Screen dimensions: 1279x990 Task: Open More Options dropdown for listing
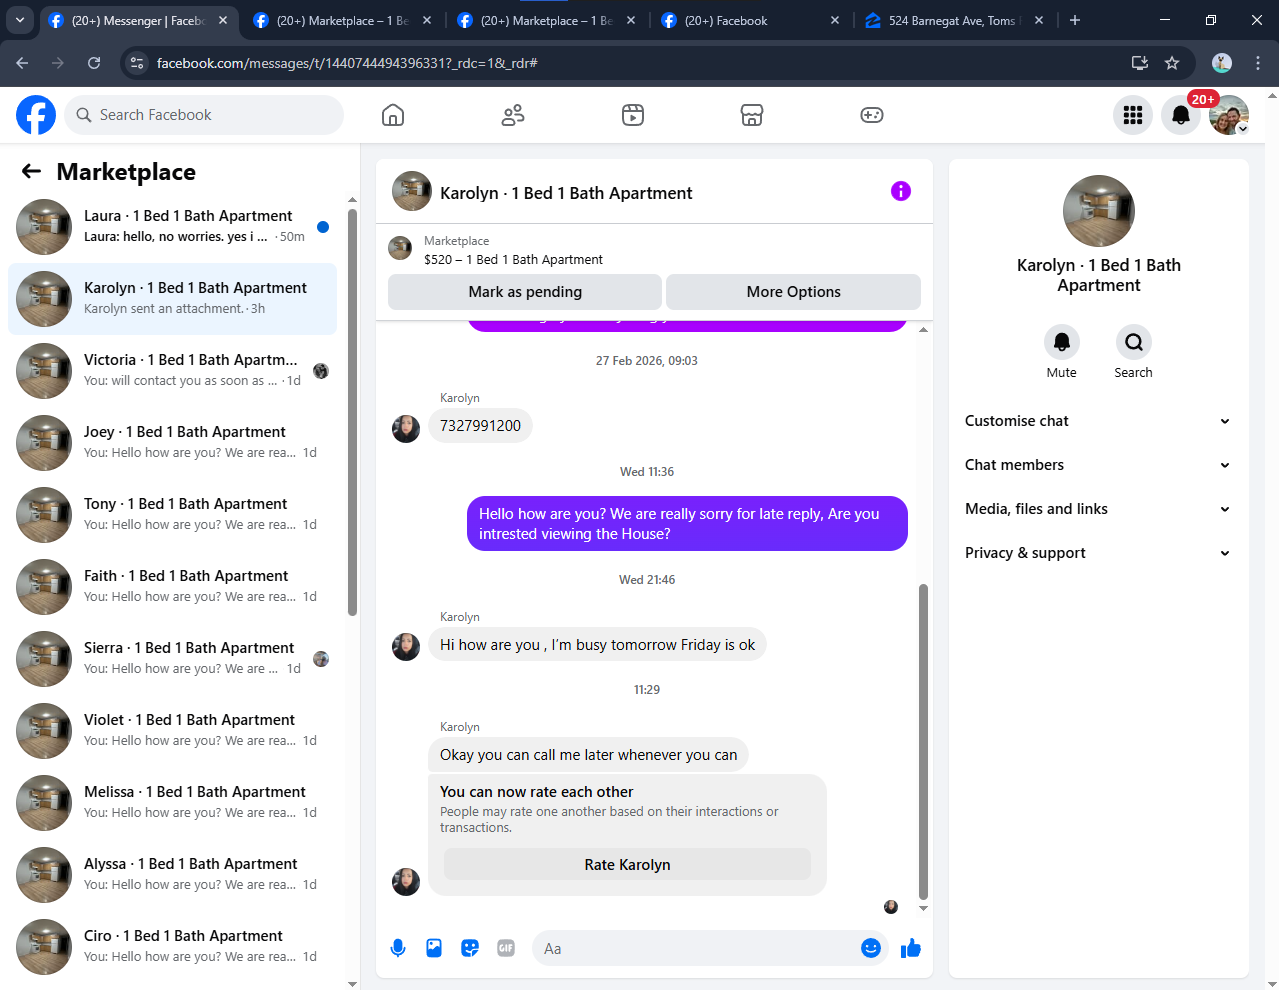click(793, 292)
